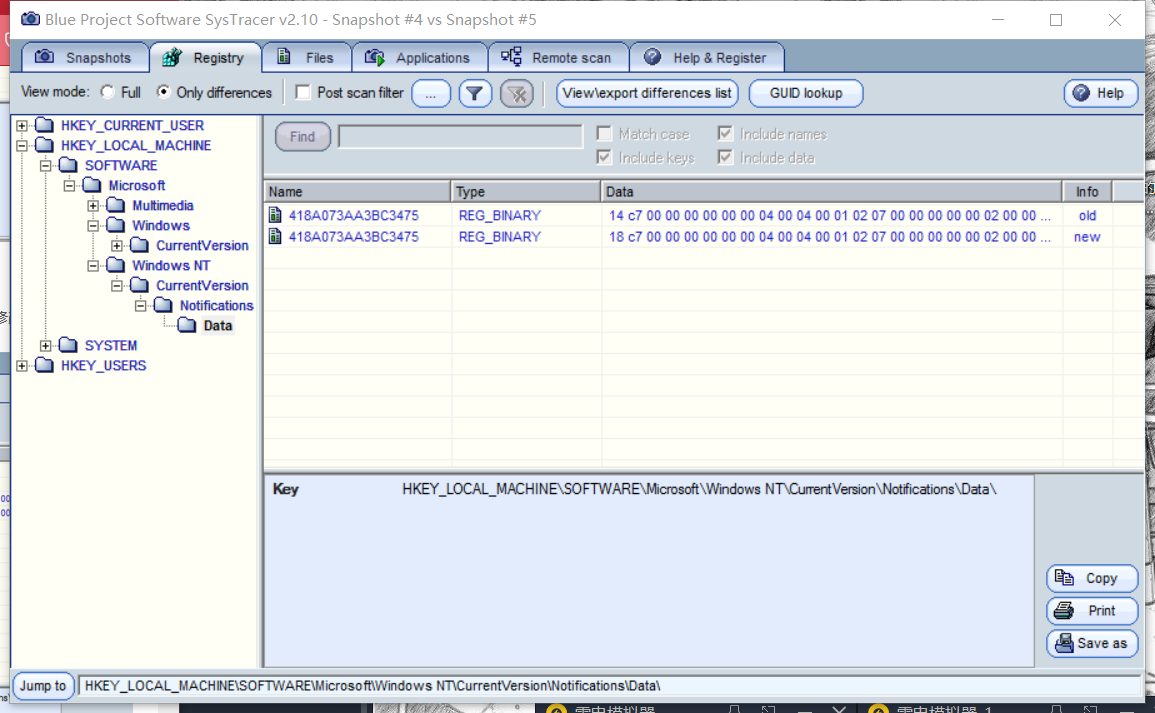Click the Name column header
Screen dimensions: 1155x713
point(357,192)
